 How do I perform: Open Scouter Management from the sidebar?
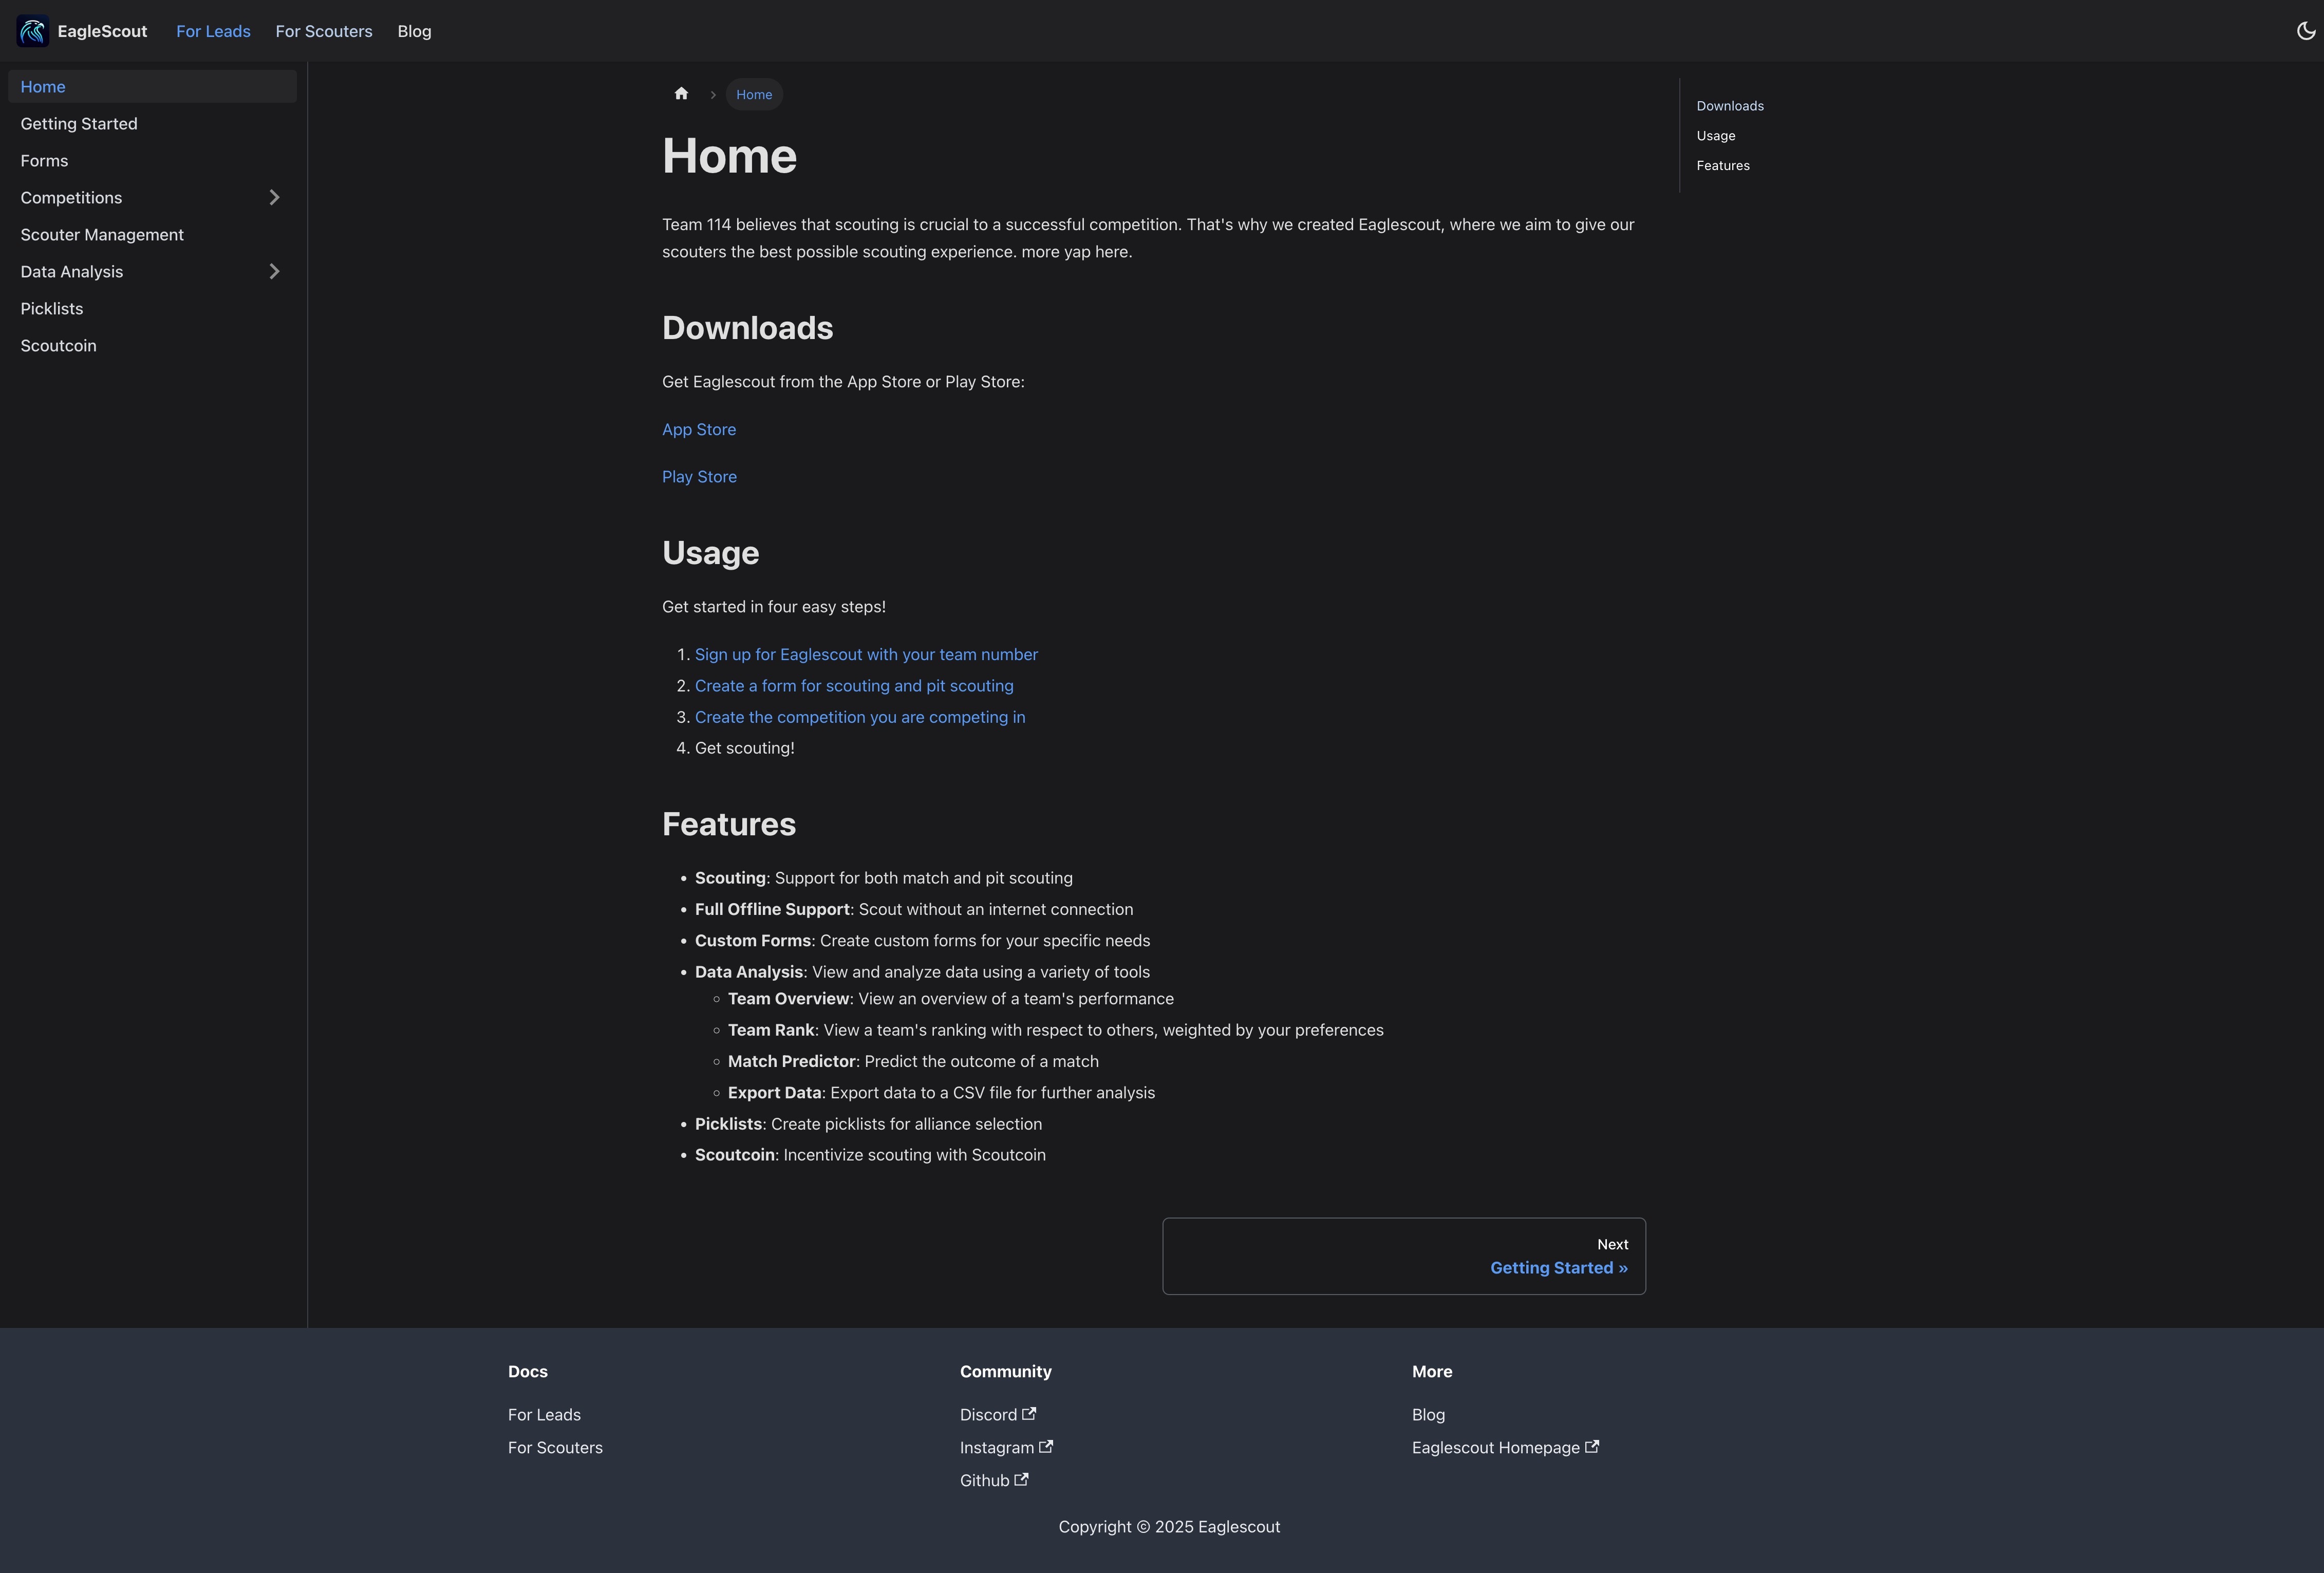[x=102, y=234]
